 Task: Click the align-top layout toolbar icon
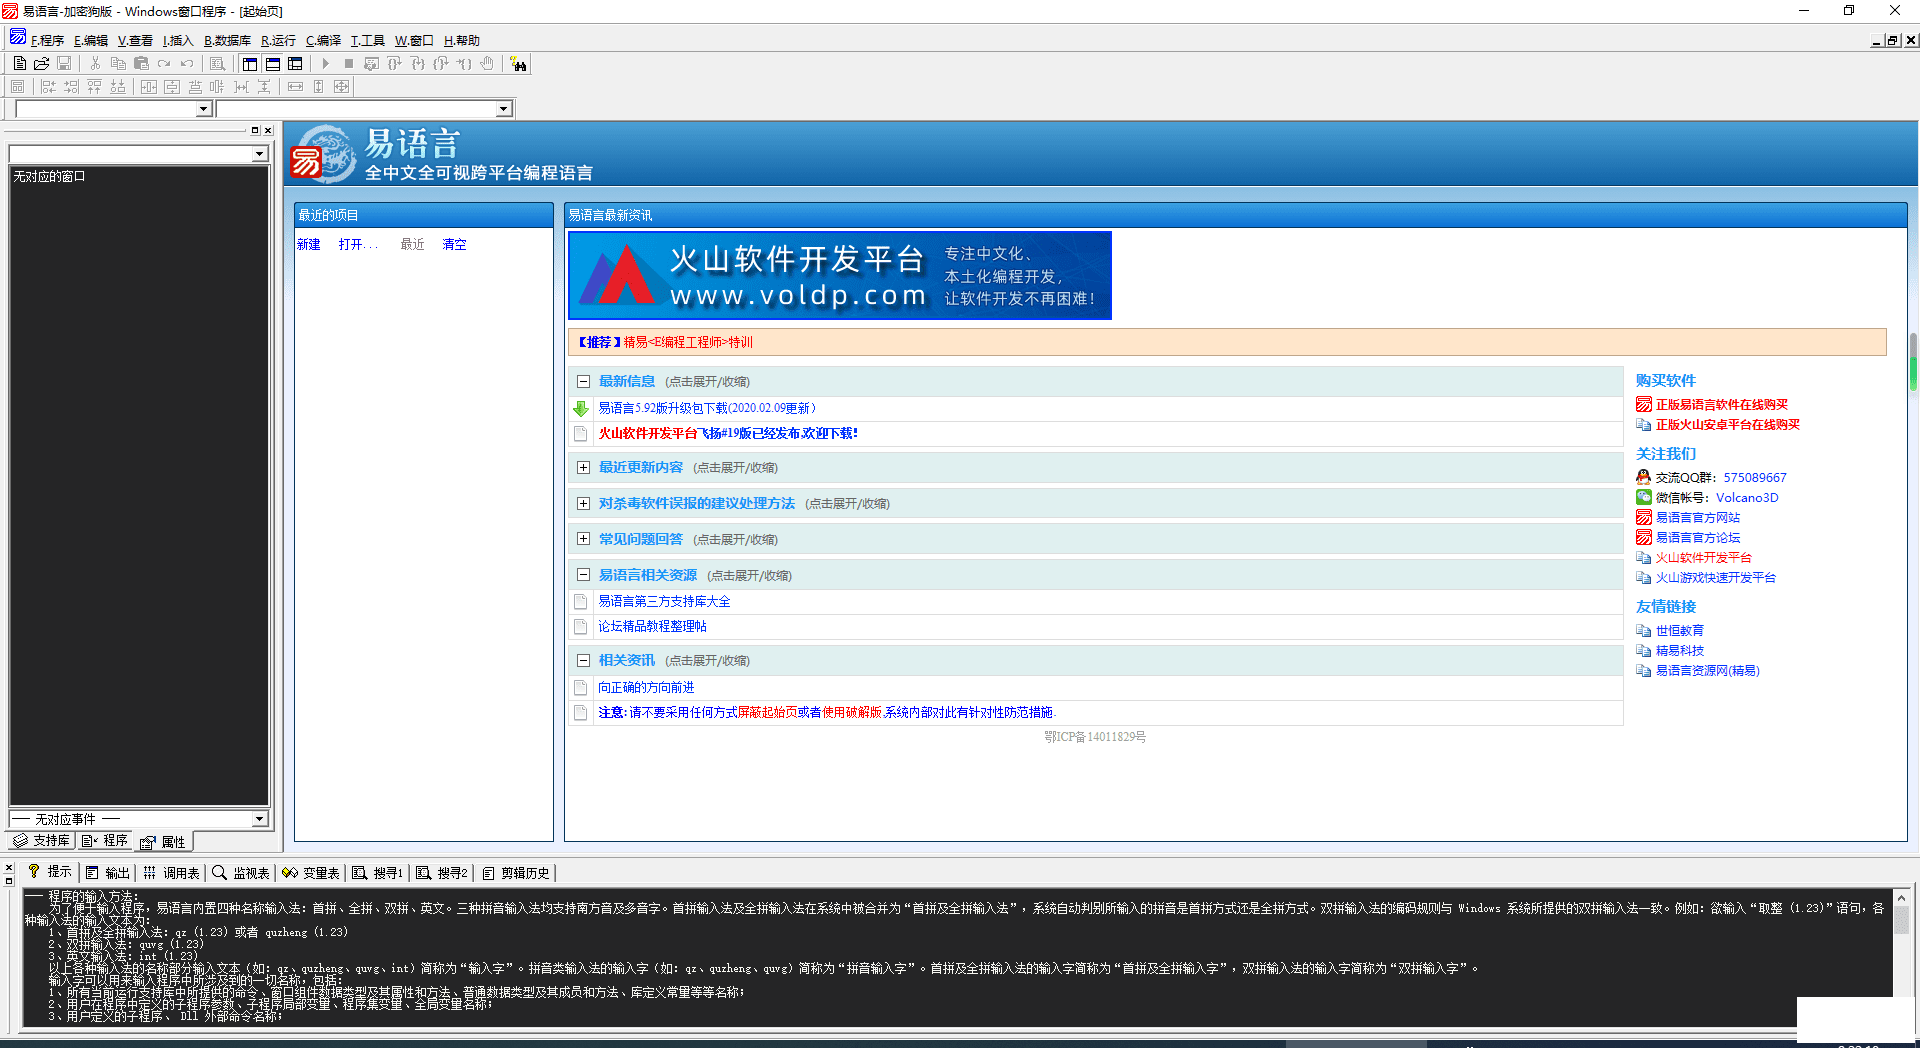(x=94, y=87)
